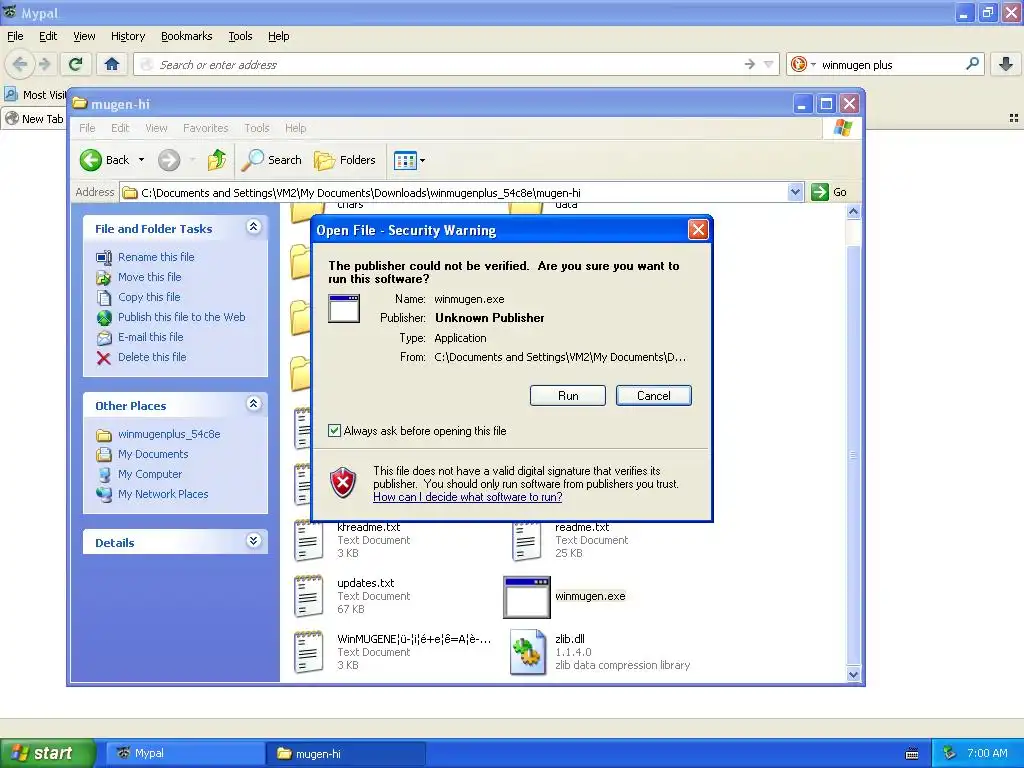The image size is (1024, 768).
Task: Open Mypal History menu
Action: [x=128, y=36]
